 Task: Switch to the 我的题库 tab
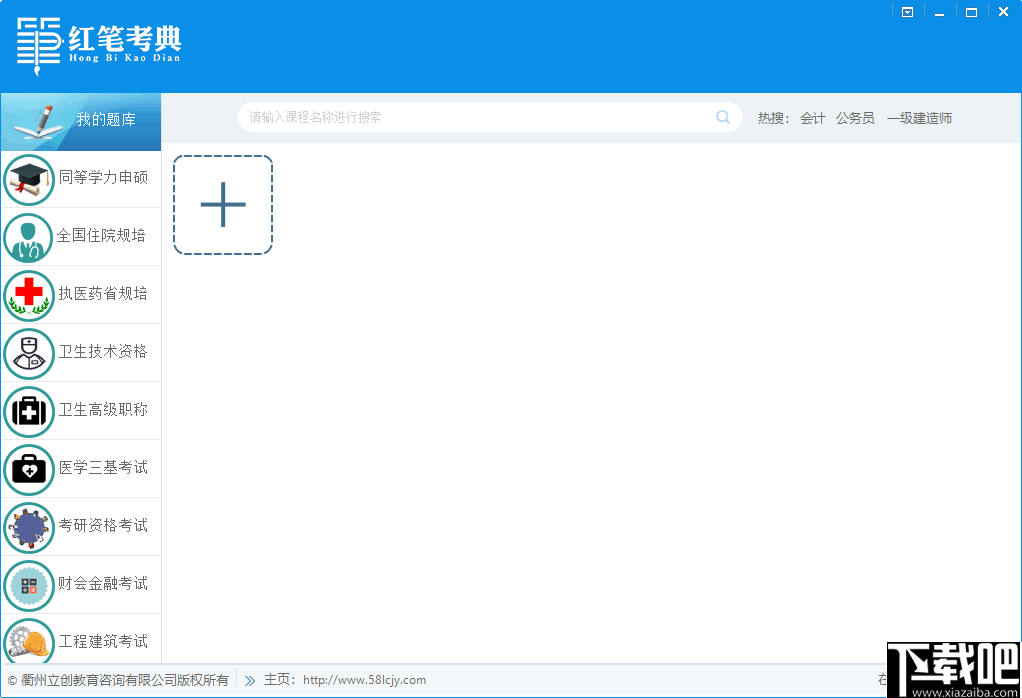coord(80,121)
